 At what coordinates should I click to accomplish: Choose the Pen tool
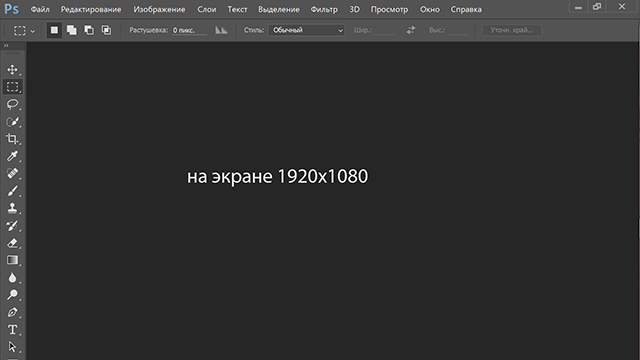pos(12,312)
